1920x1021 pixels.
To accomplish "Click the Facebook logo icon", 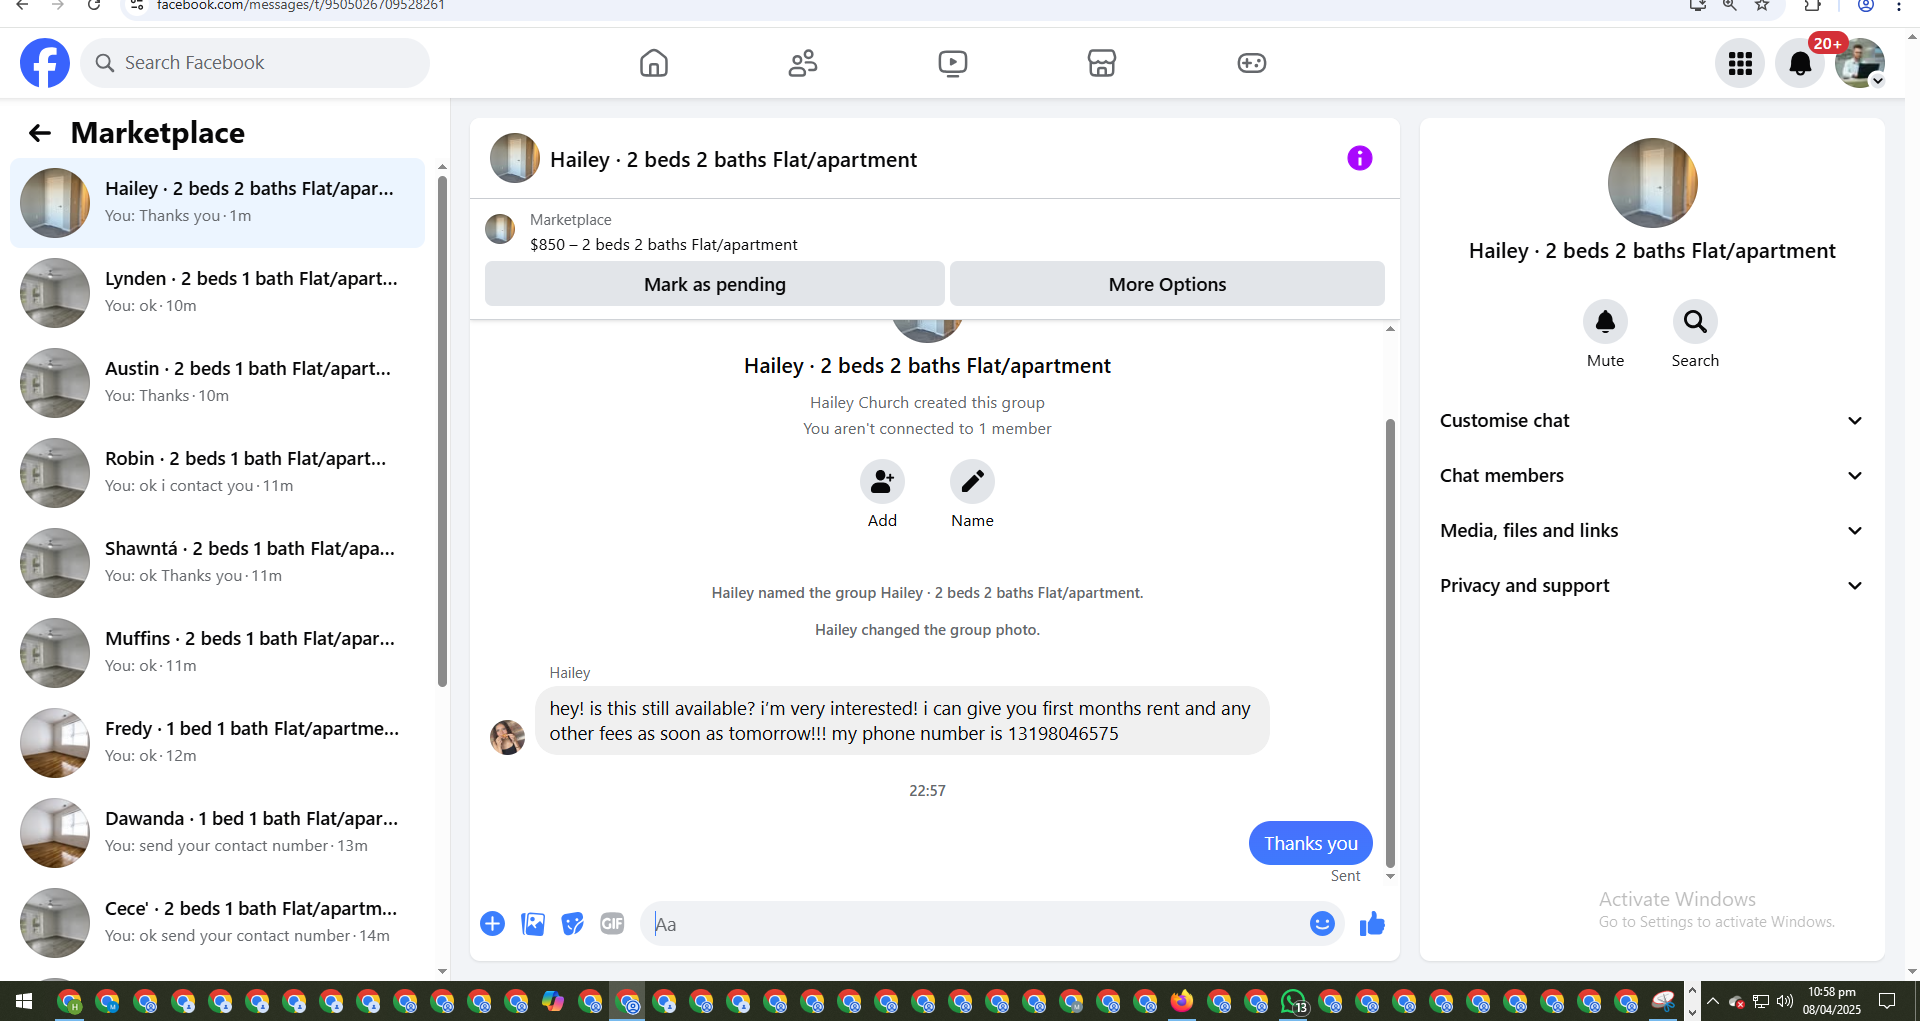I will tap(45, 63).
